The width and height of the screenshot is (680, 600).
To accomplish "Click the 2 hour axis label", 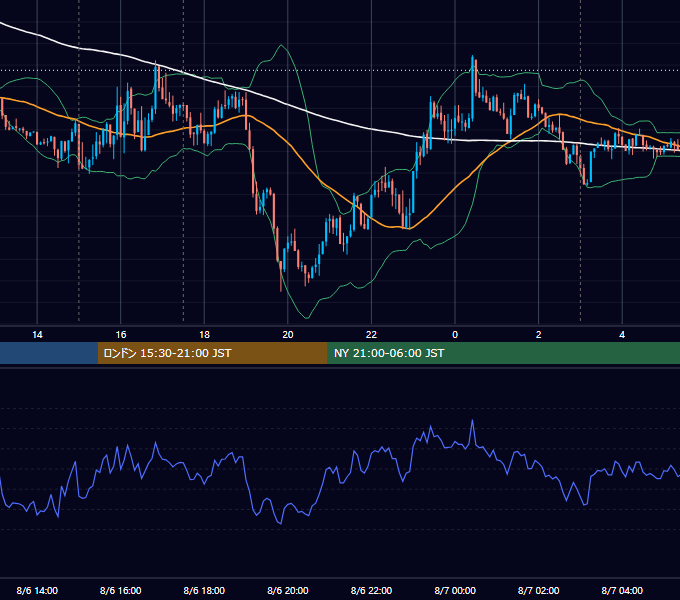I will 539,335.
